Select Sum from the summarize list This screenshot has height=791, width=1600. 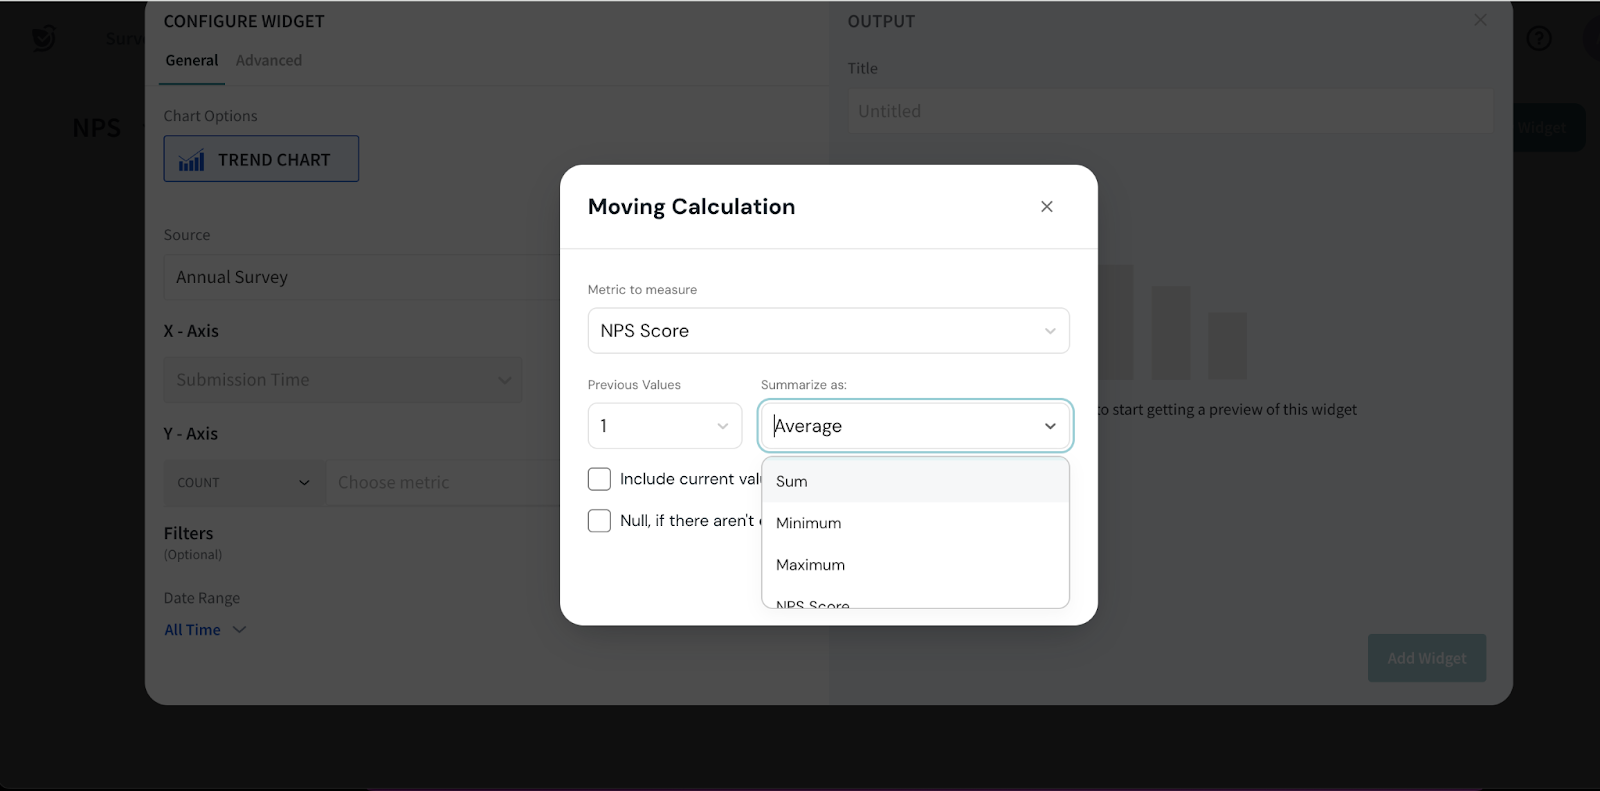[792, 482]
